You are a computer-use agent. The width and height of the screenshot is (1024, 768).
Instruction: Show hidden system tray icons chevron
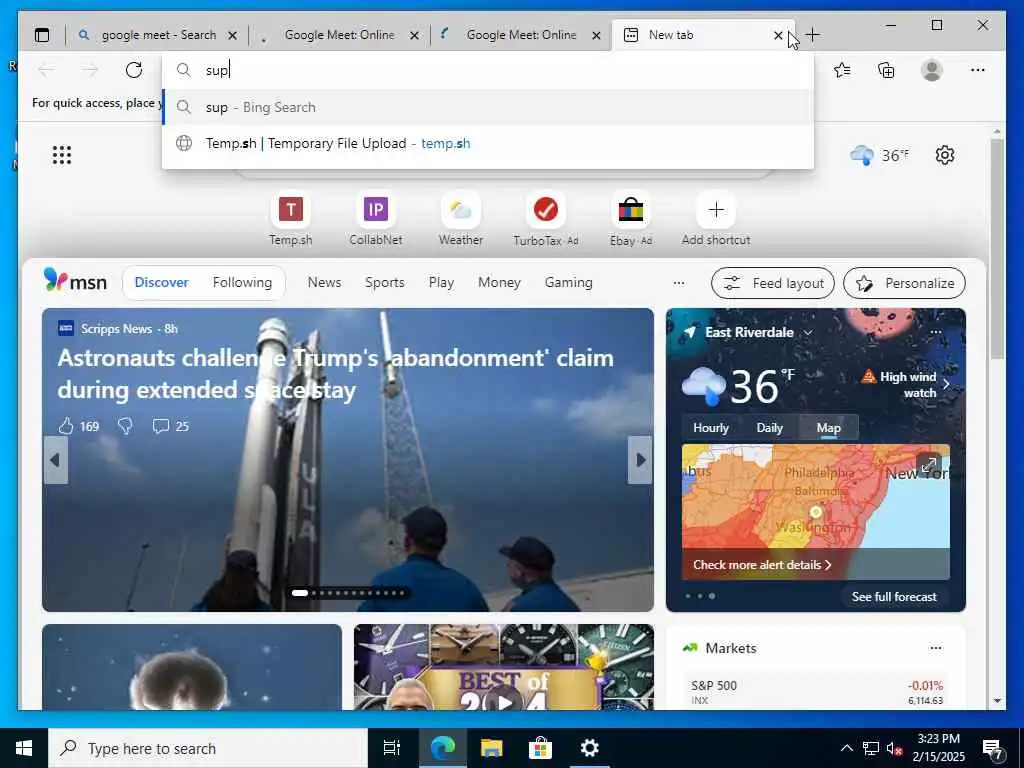click(846, 748)
